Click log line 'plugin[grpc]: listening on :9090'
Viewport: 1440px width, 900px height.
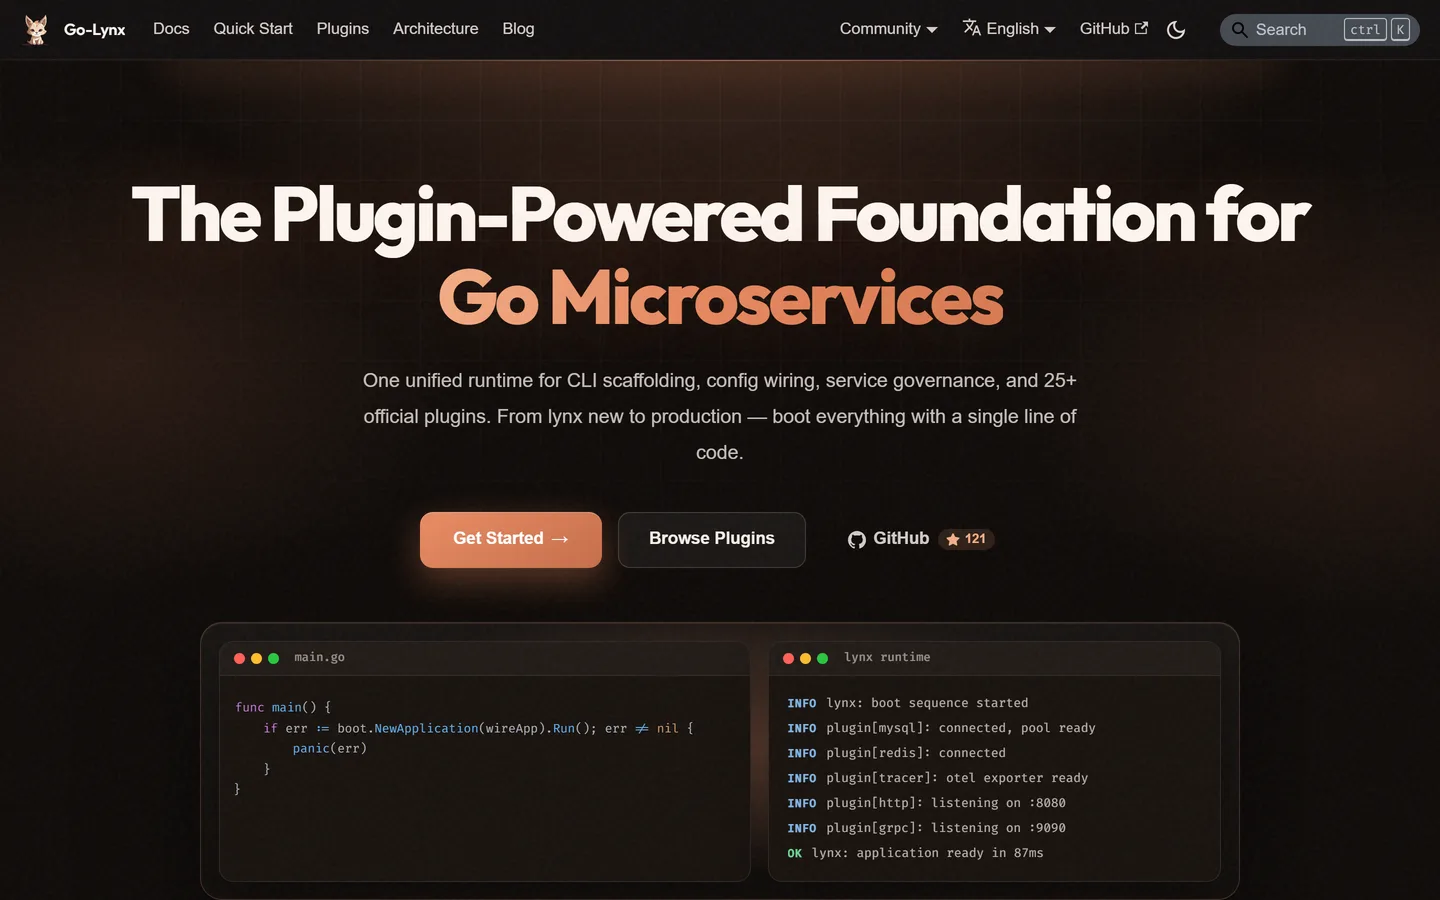tap(927, 828)
